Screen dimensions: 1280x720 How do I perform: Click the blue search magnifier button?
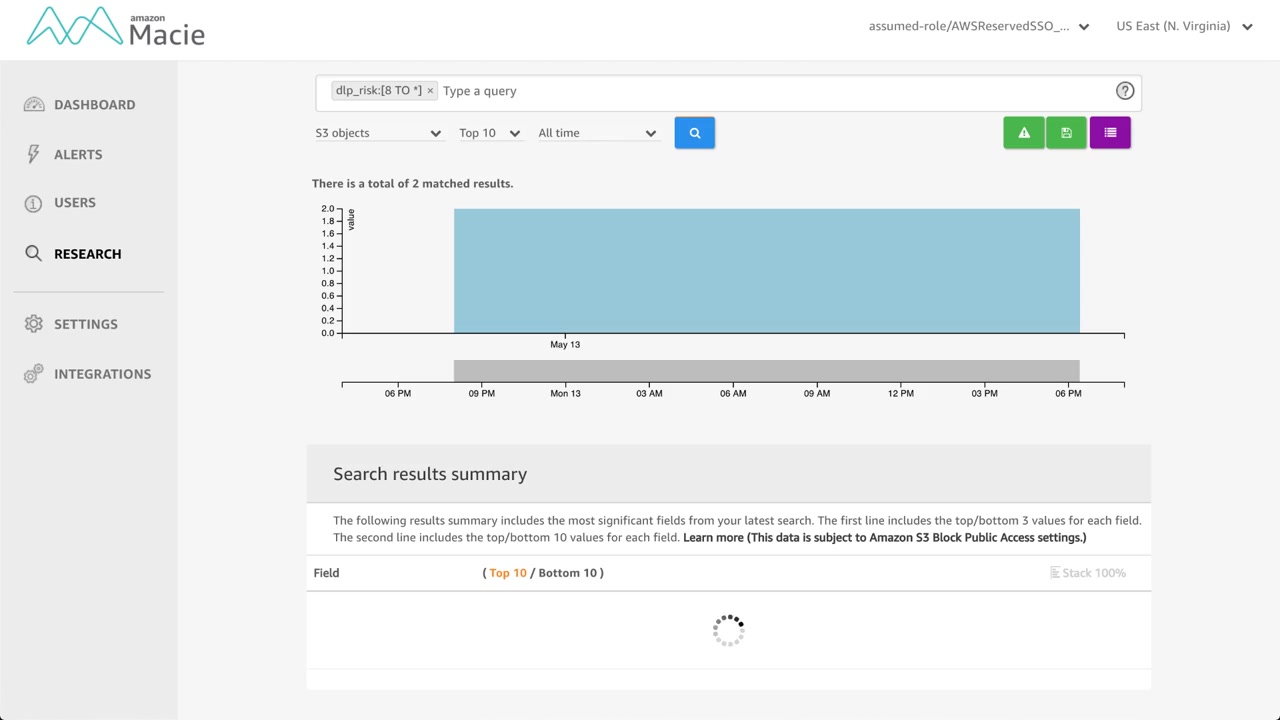click(x=694, y=133)
